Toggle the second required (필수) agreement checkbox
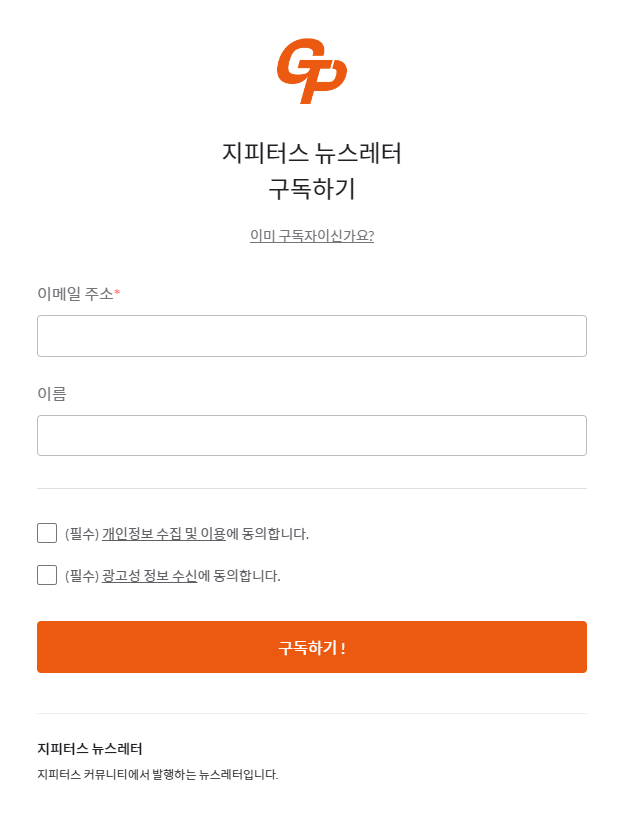The image size is (631, 818). [47, 574]
